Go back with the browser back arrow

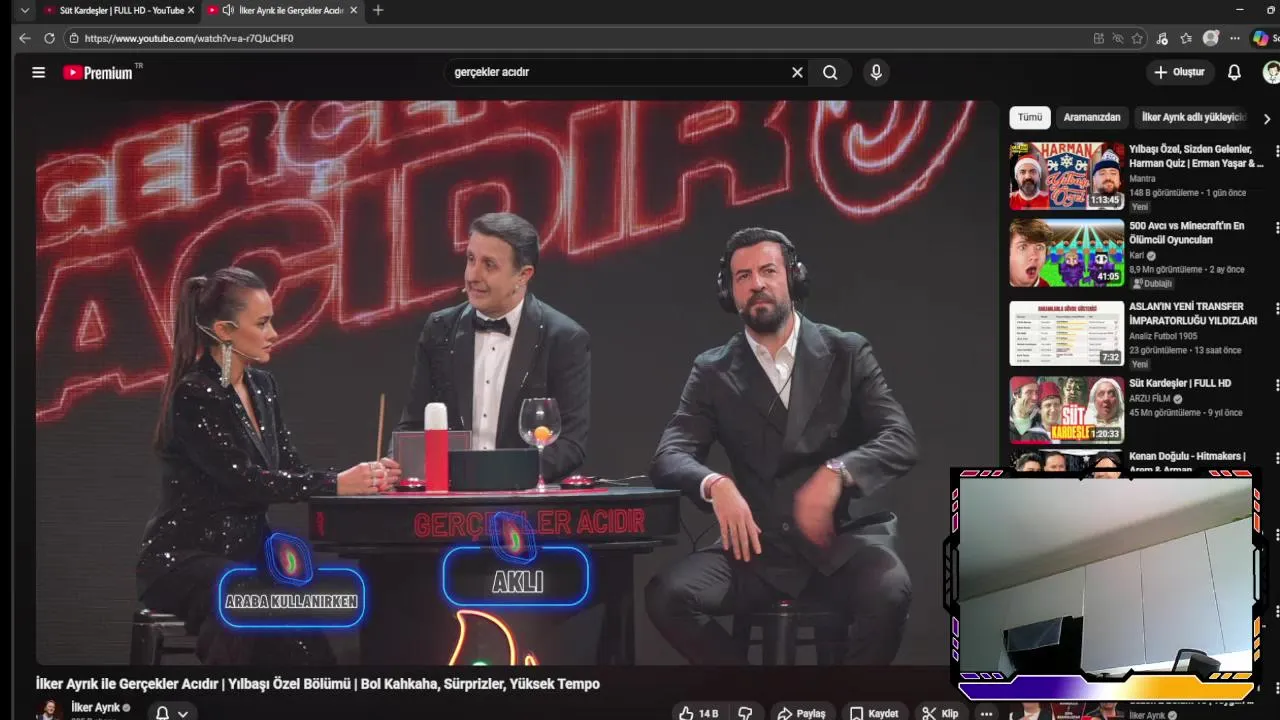click(x=25, y=38)
